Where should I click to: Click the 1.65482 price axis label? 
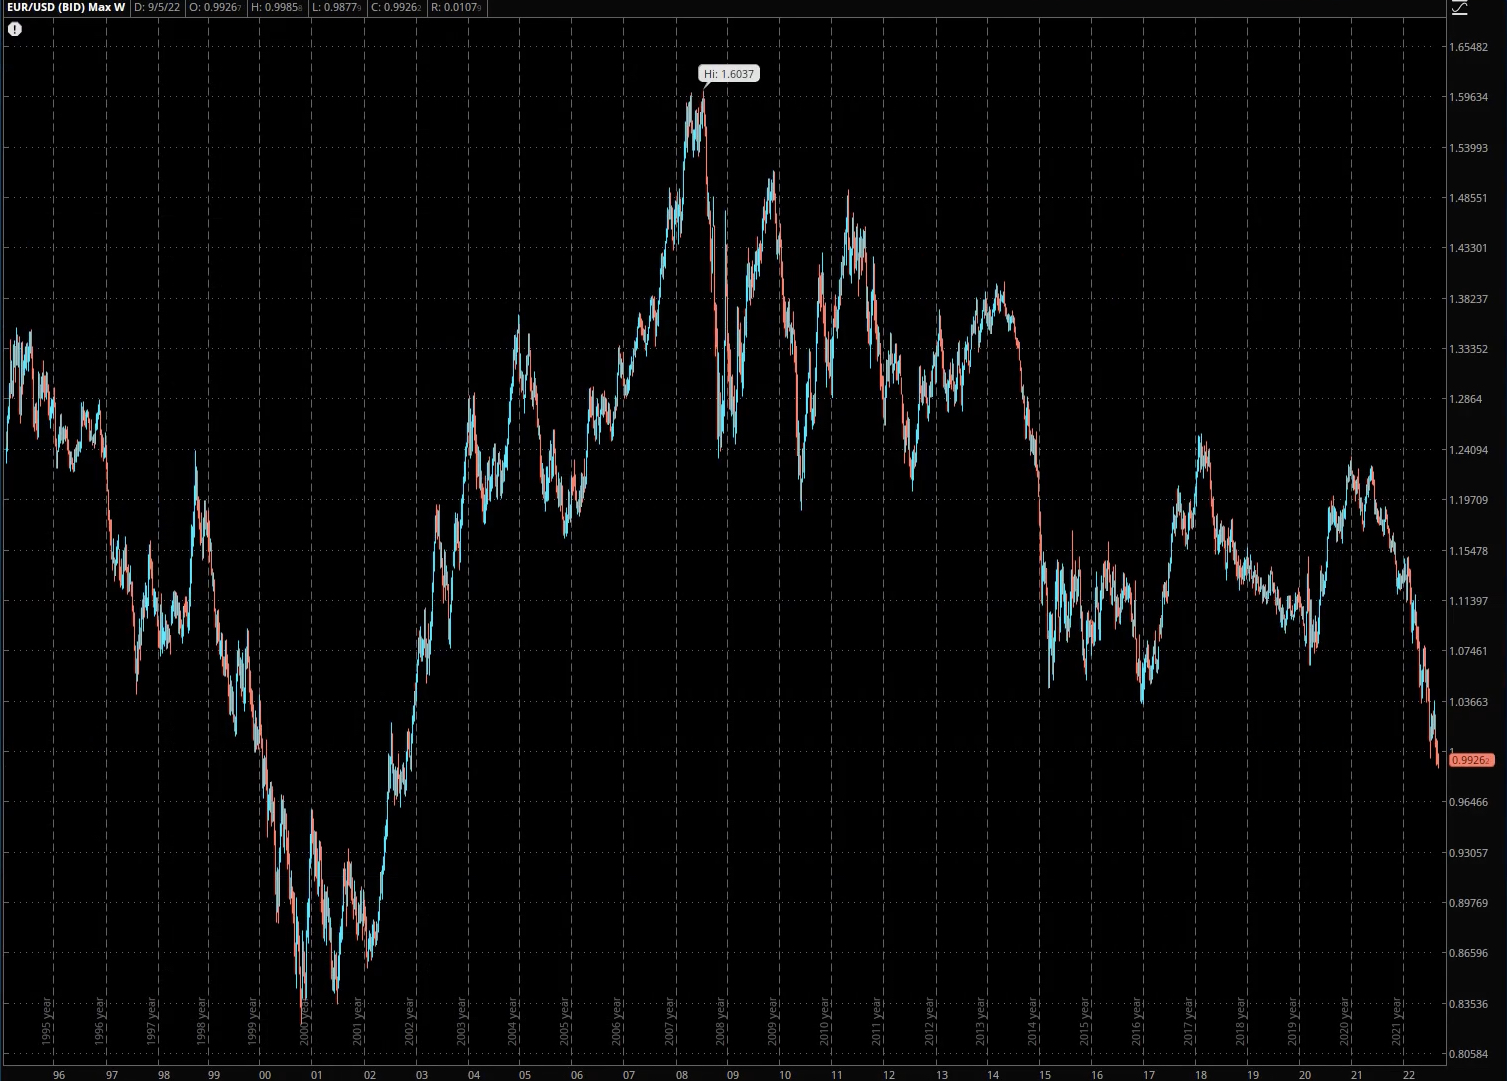[x=1468, y=48]
